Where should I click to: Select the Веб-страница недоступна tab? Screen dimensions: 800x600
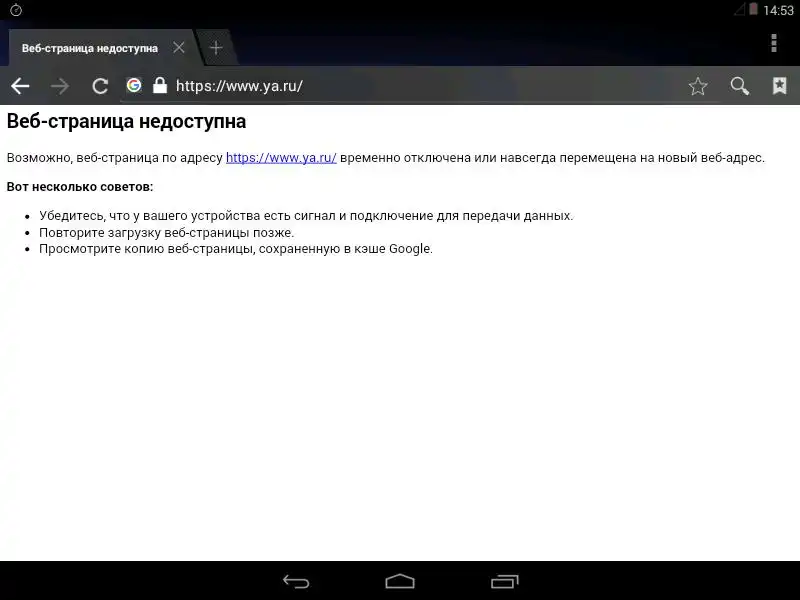(x=89, y=48)
